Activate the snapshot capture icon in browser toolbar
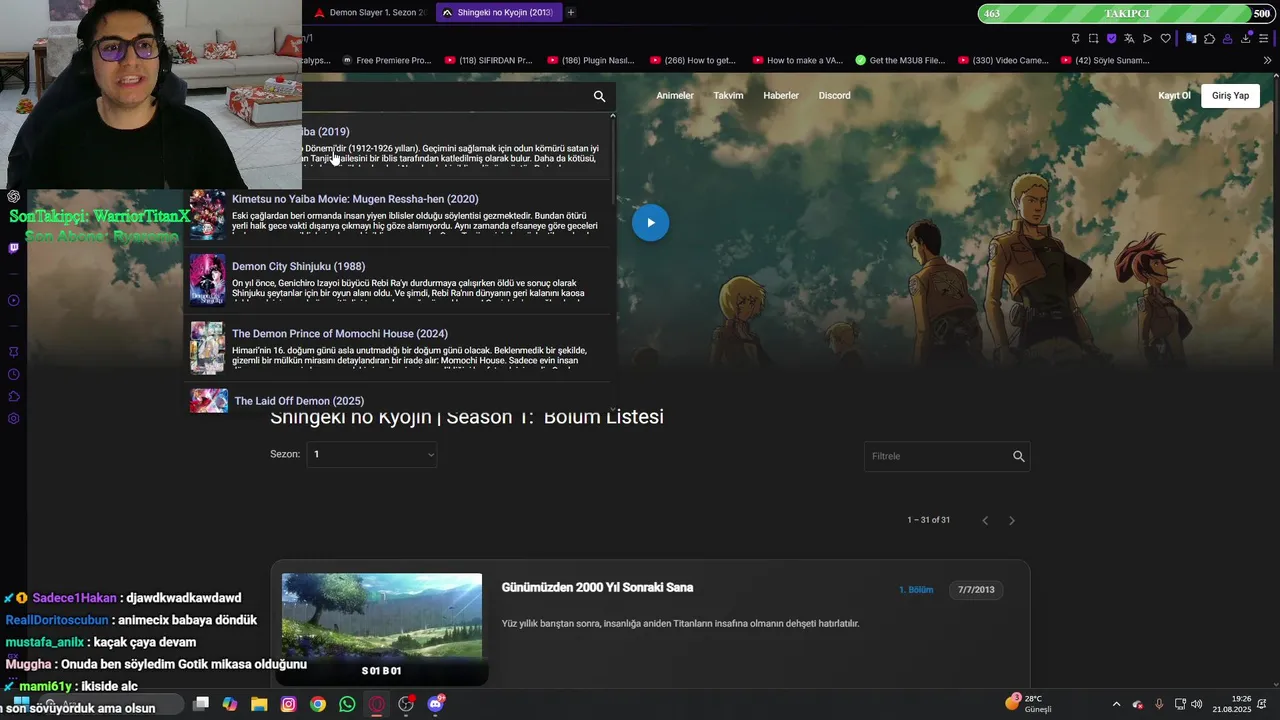Image resolution: width=1280 pixels, height=720 pixels. pos(1093,38)
